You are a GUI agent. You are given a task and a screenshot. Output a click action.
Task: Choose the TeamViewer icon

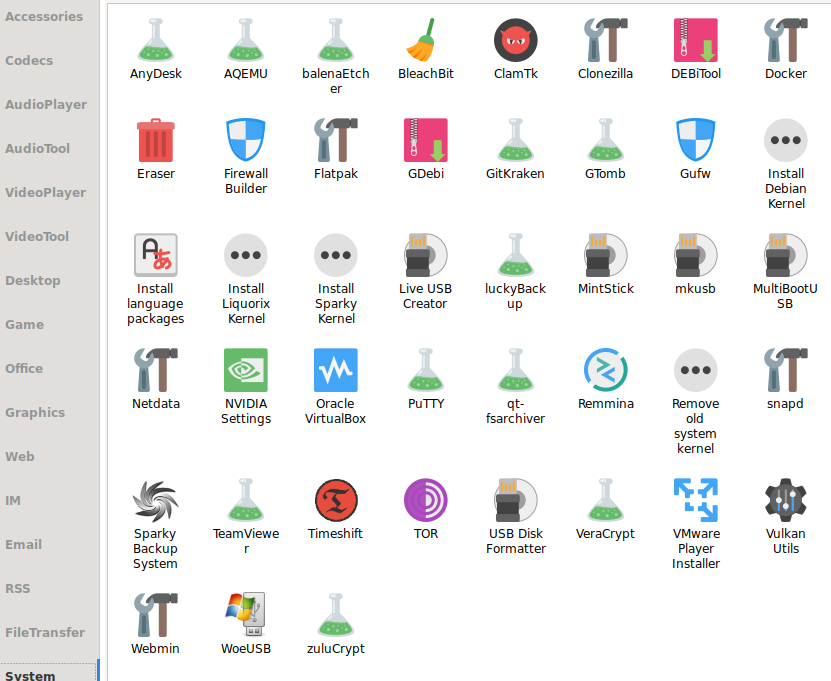tap(246, 500)
